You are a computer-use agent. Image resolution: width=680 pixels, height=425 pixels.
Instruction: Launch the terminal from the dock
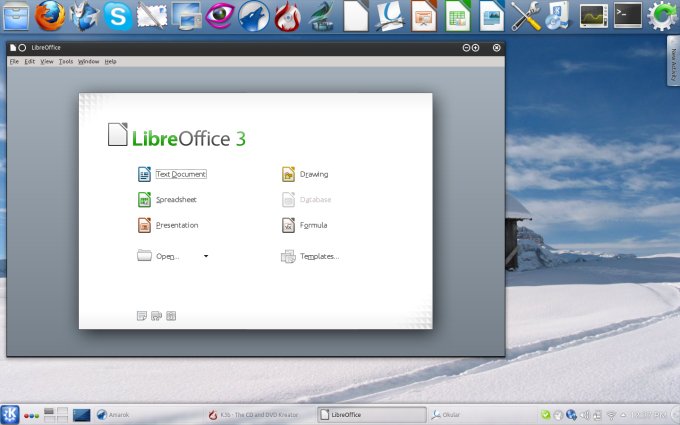pos(628,16)
